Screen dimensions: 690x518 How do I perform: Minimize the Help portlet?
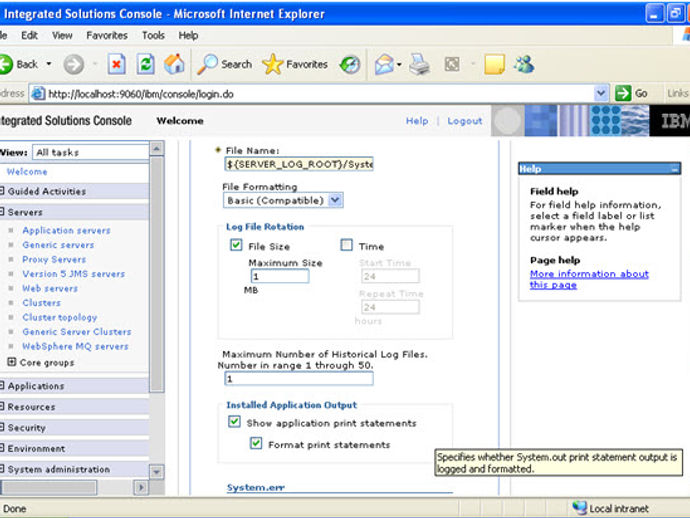675,169
